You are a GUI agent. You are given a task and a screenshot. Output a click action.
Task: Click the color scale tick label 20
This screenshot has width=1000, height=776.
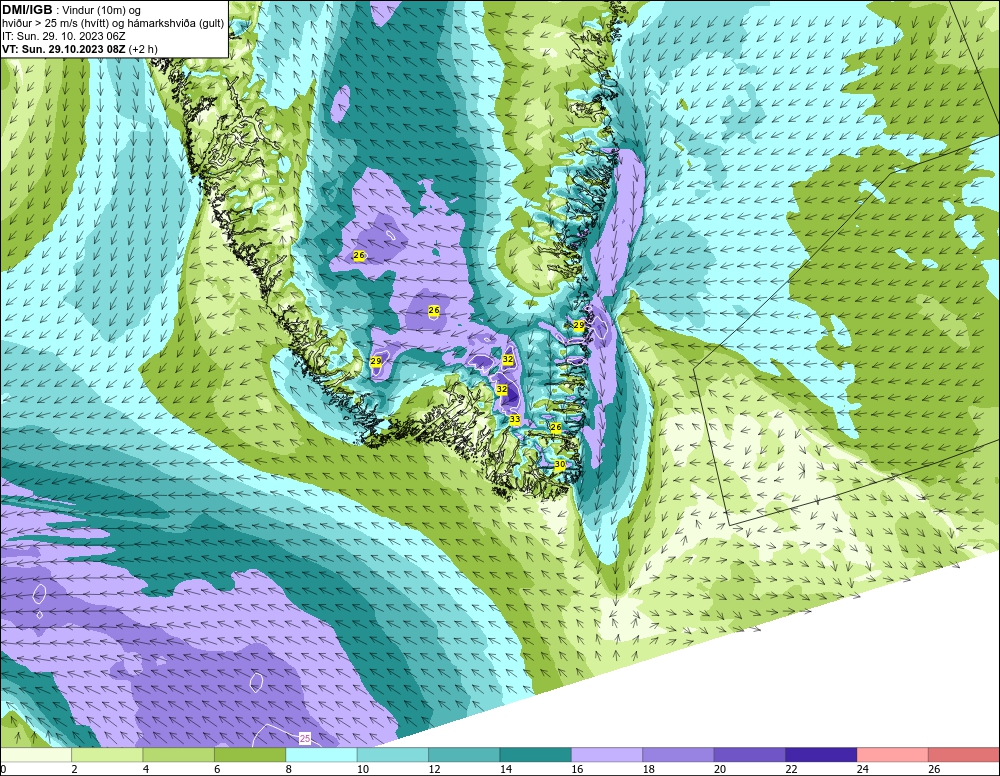pyautogui.click(x=720, y=769)
